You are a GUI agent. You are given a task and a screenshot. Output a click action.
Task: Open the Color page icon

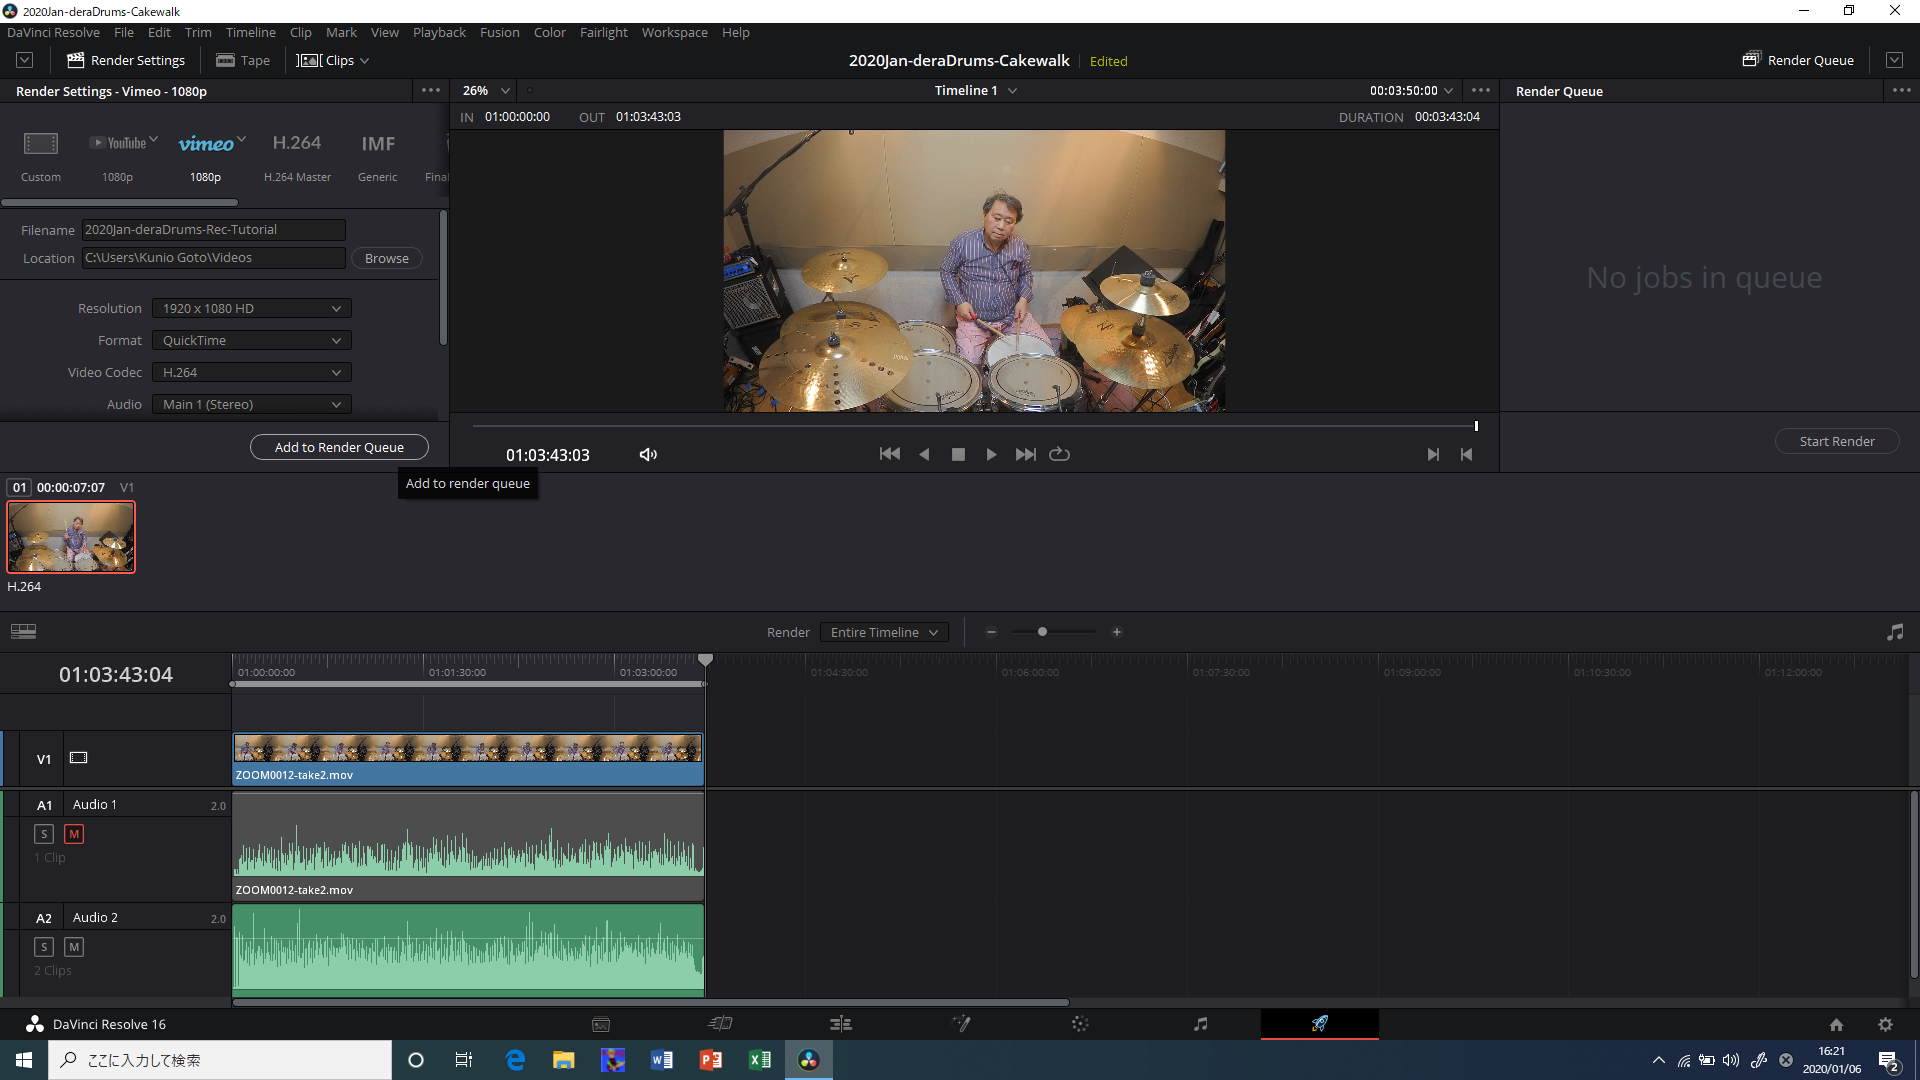click(1080, 1024)
